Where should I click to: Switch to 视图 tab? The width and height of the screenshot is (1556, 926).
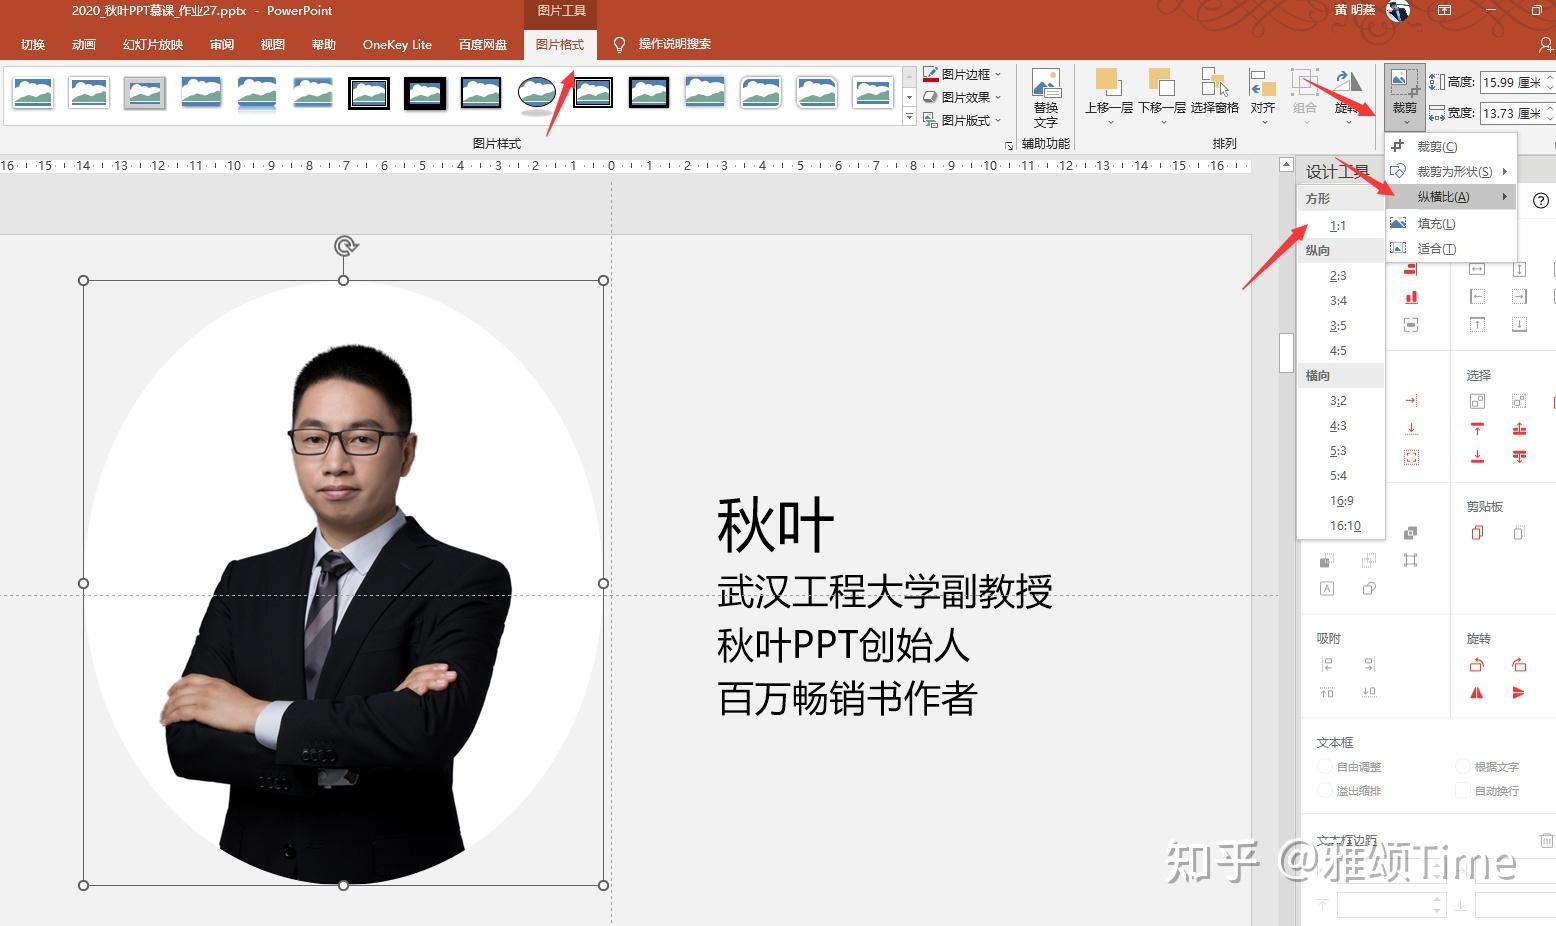point(272,44)
